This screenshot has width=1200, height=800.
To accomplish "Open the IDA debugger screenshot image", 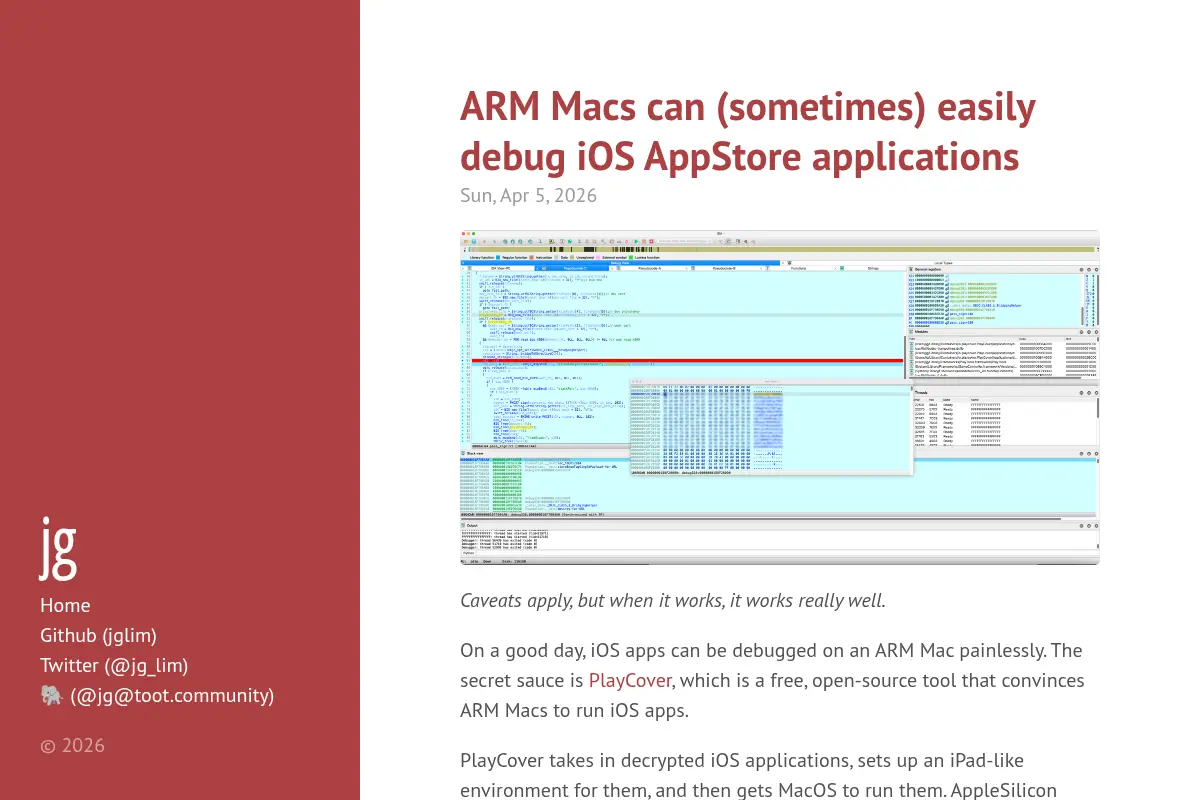I will coord(779,397).
